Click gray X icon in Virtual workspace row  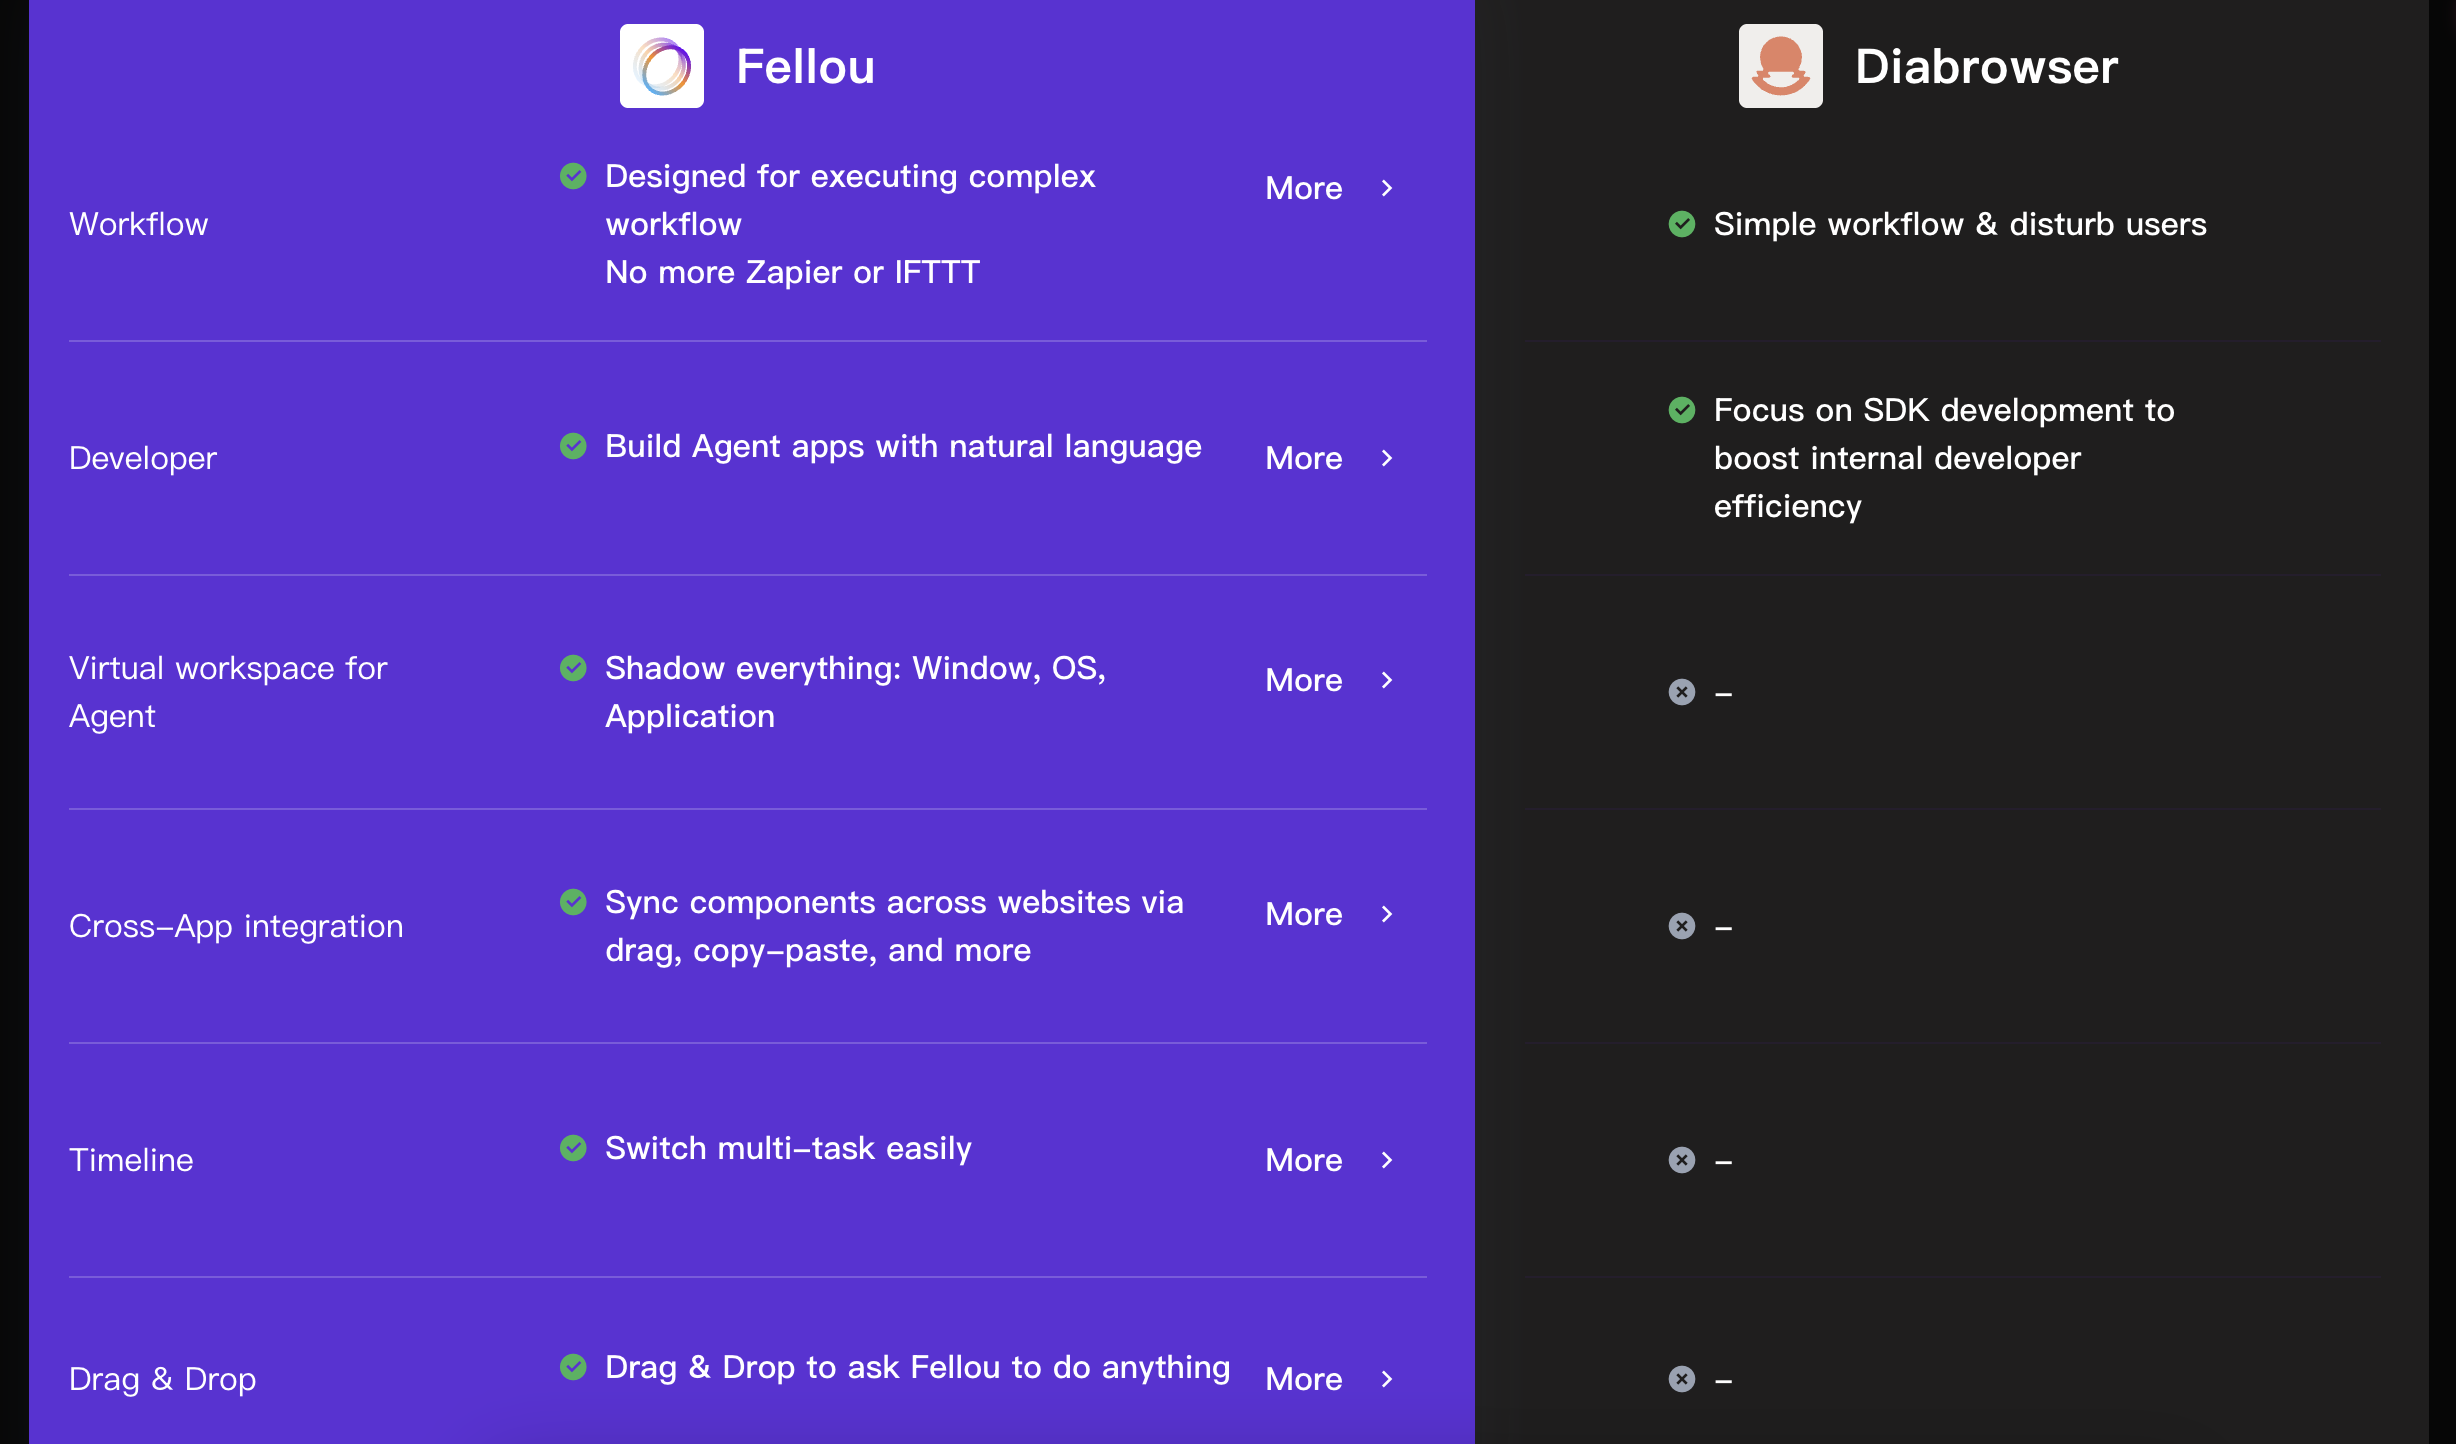[1682, 692]
